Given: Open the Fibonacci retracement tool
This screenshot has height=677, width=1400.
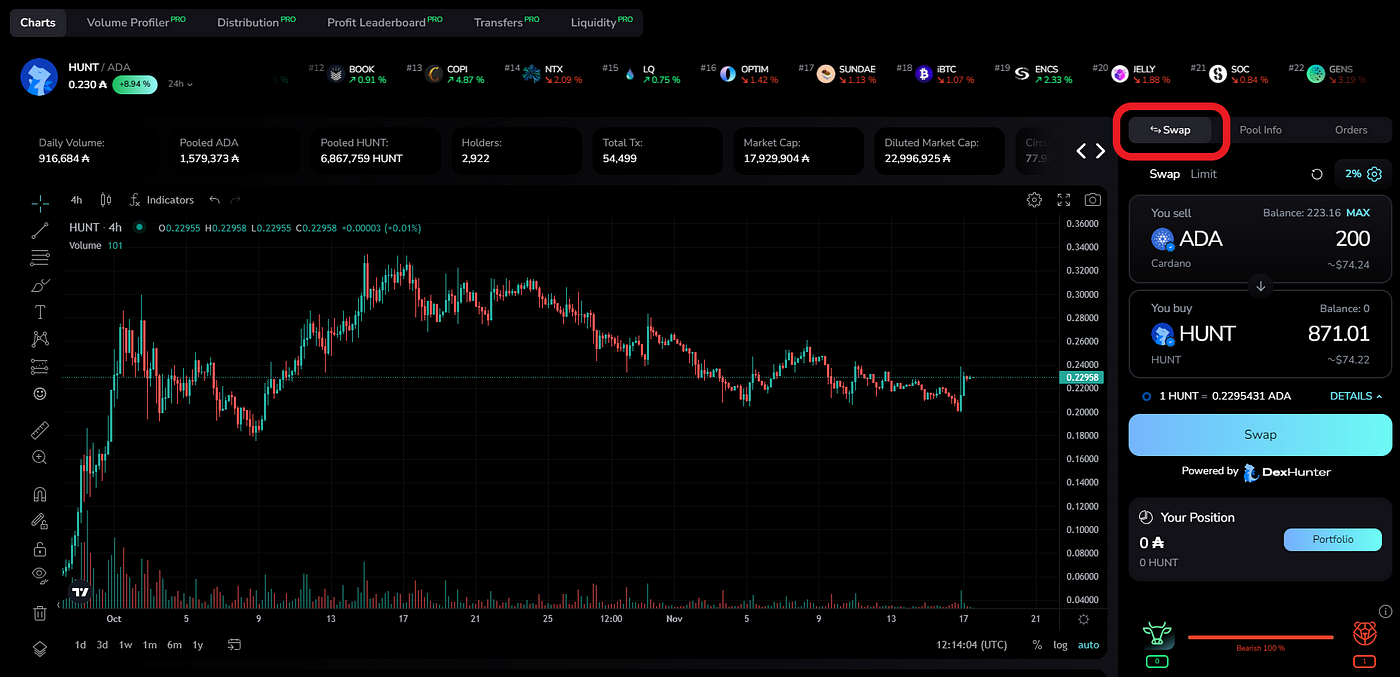Looking at the screenshot, I should click(40, 258).
